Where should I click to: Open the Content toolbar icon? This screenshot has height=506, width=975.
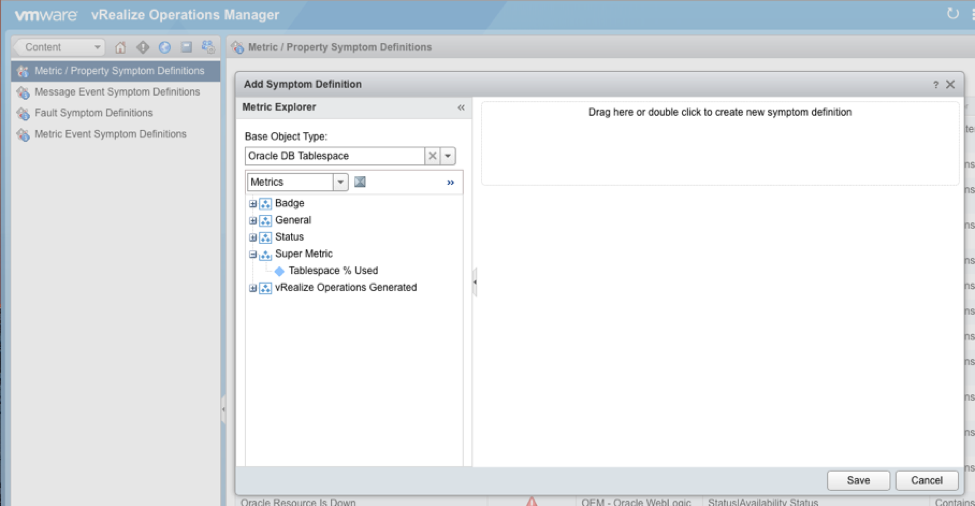coord(187,47)
